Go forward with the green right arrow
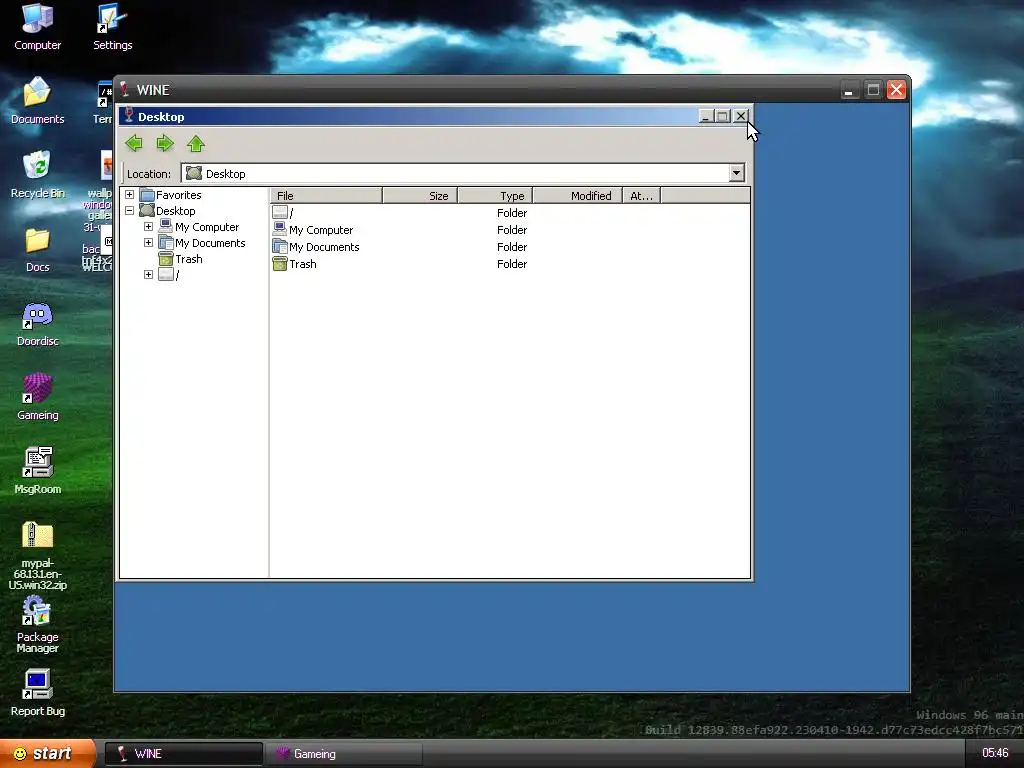This screenshot has width=1024, height=768. (x=165, y=143)
